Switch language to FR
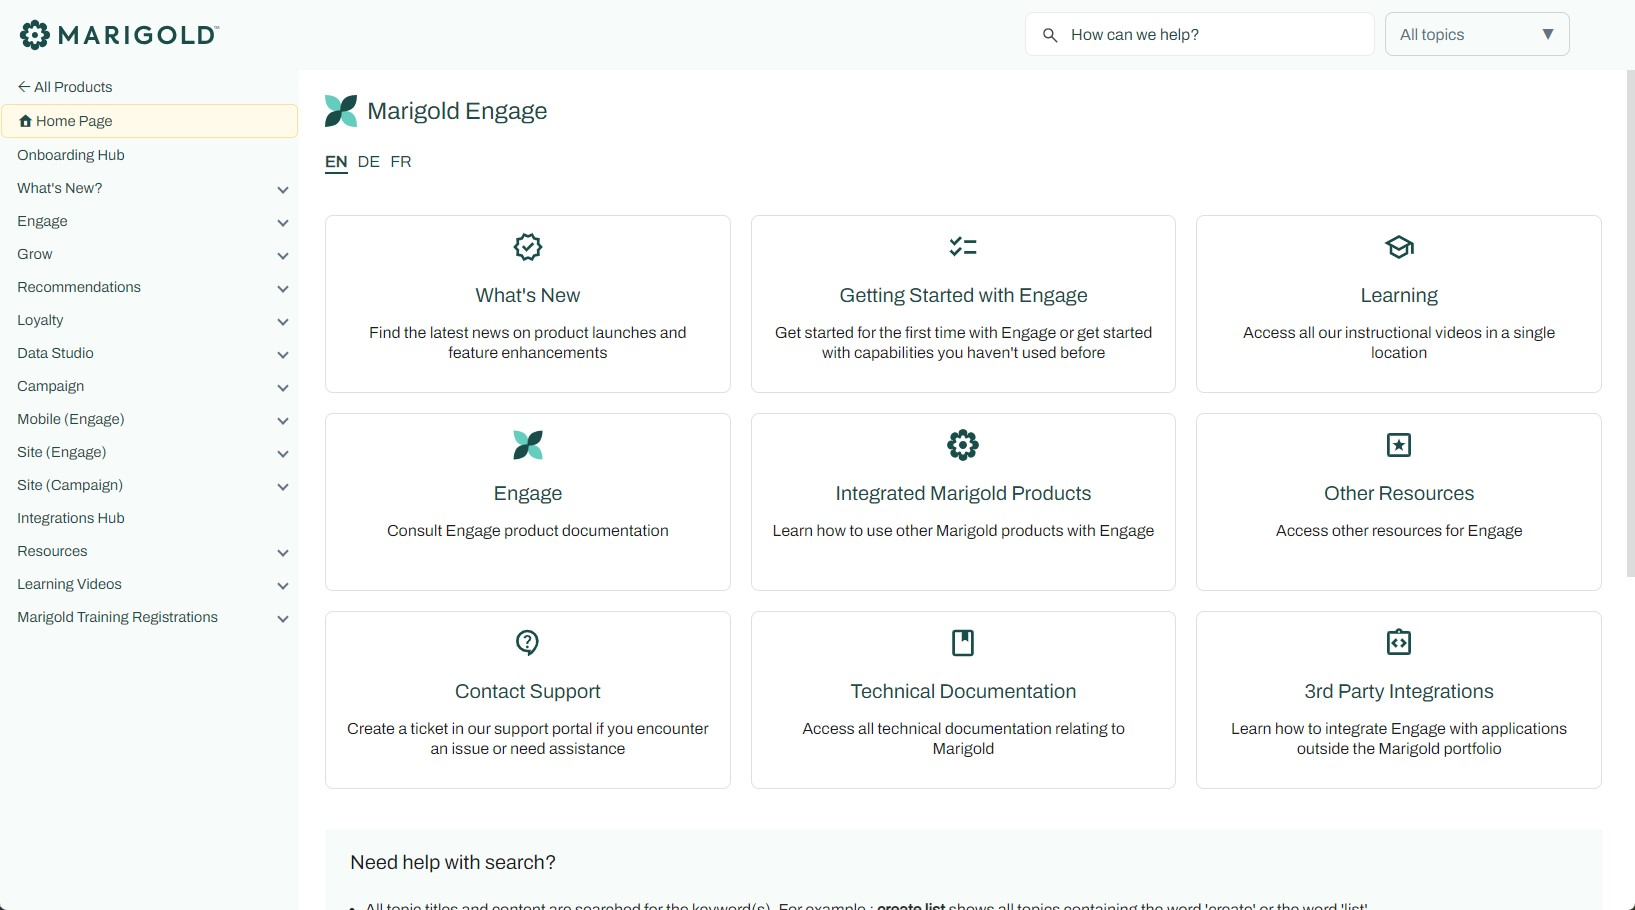The height and width of the screenshot is (910, 1635). (x=401, y=162)
